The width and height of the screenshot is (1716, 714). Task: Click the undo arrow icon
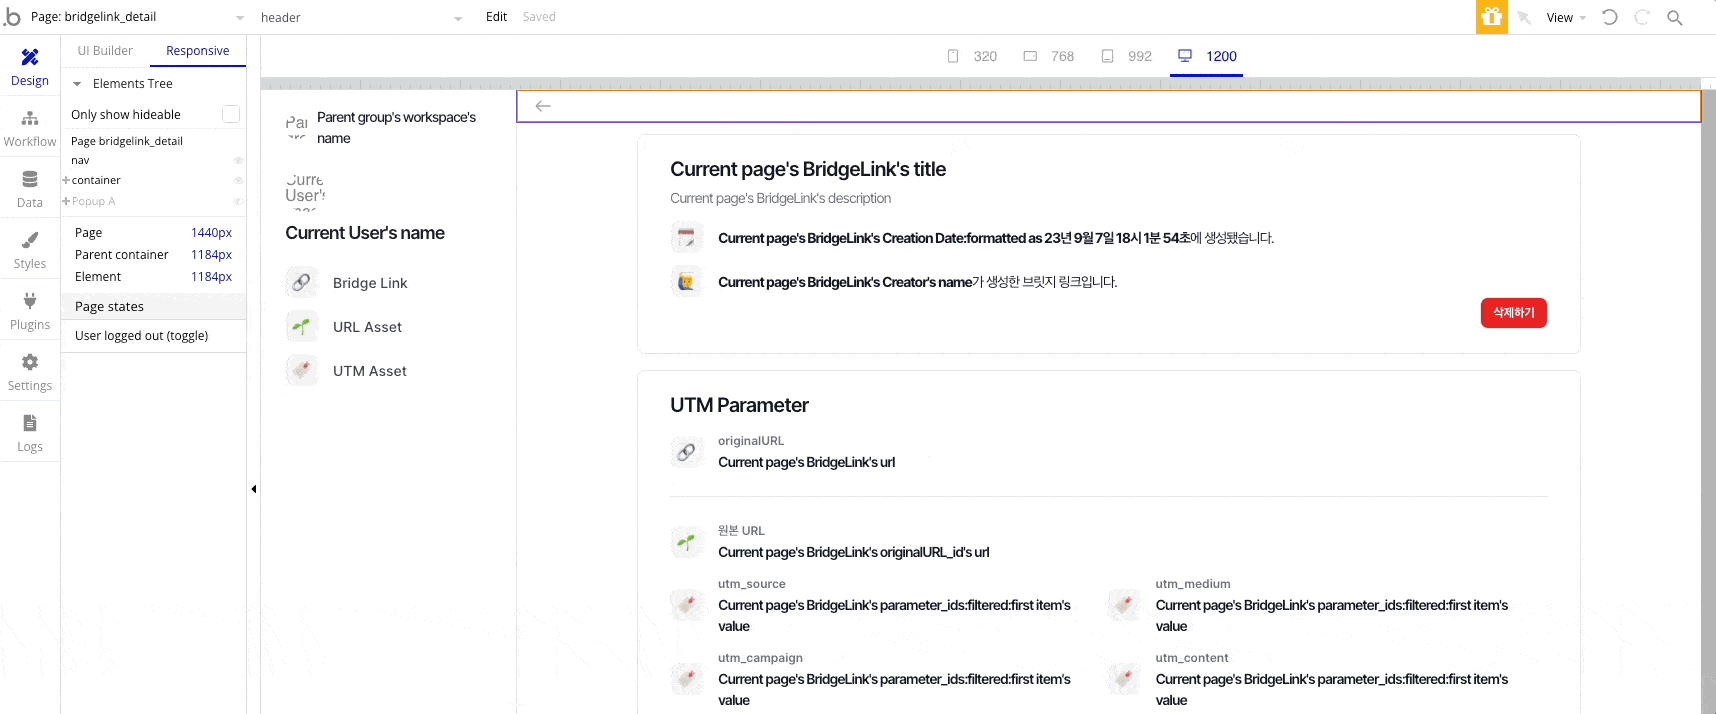coord(1609,17)
